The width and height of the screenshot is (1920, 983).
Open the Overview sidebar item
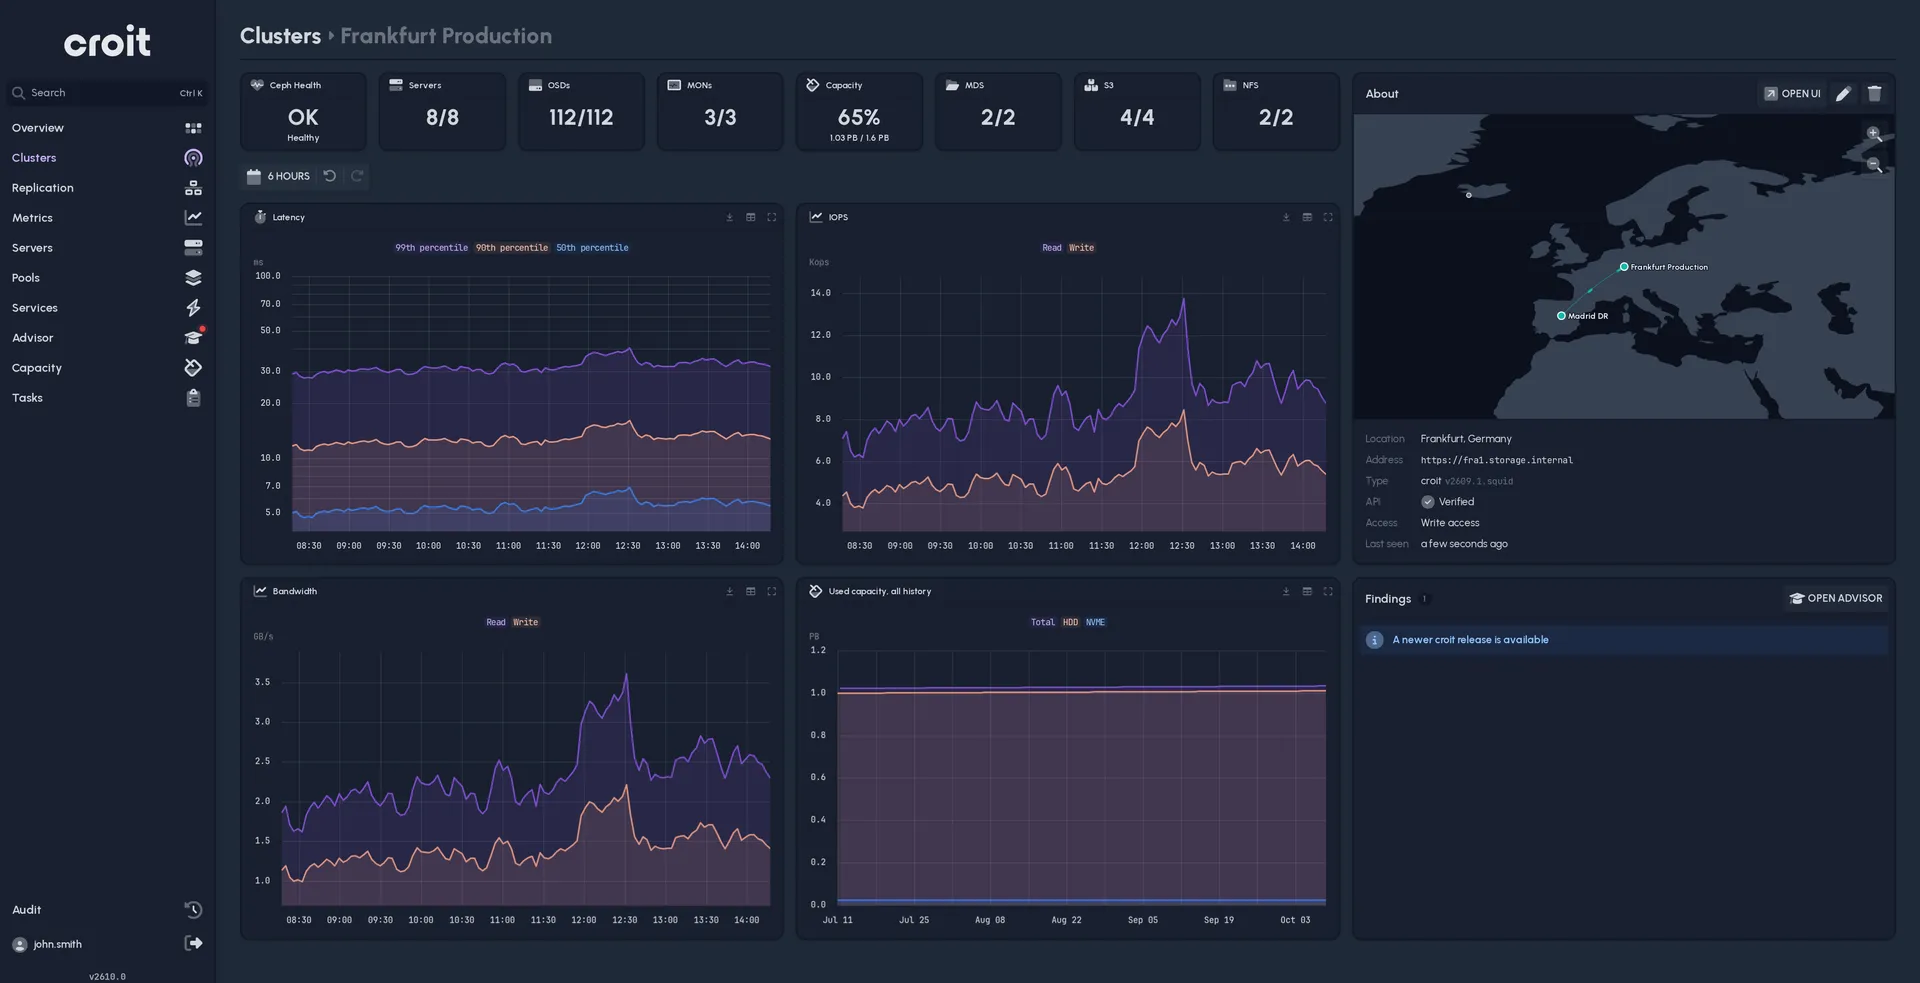(106, 128)
